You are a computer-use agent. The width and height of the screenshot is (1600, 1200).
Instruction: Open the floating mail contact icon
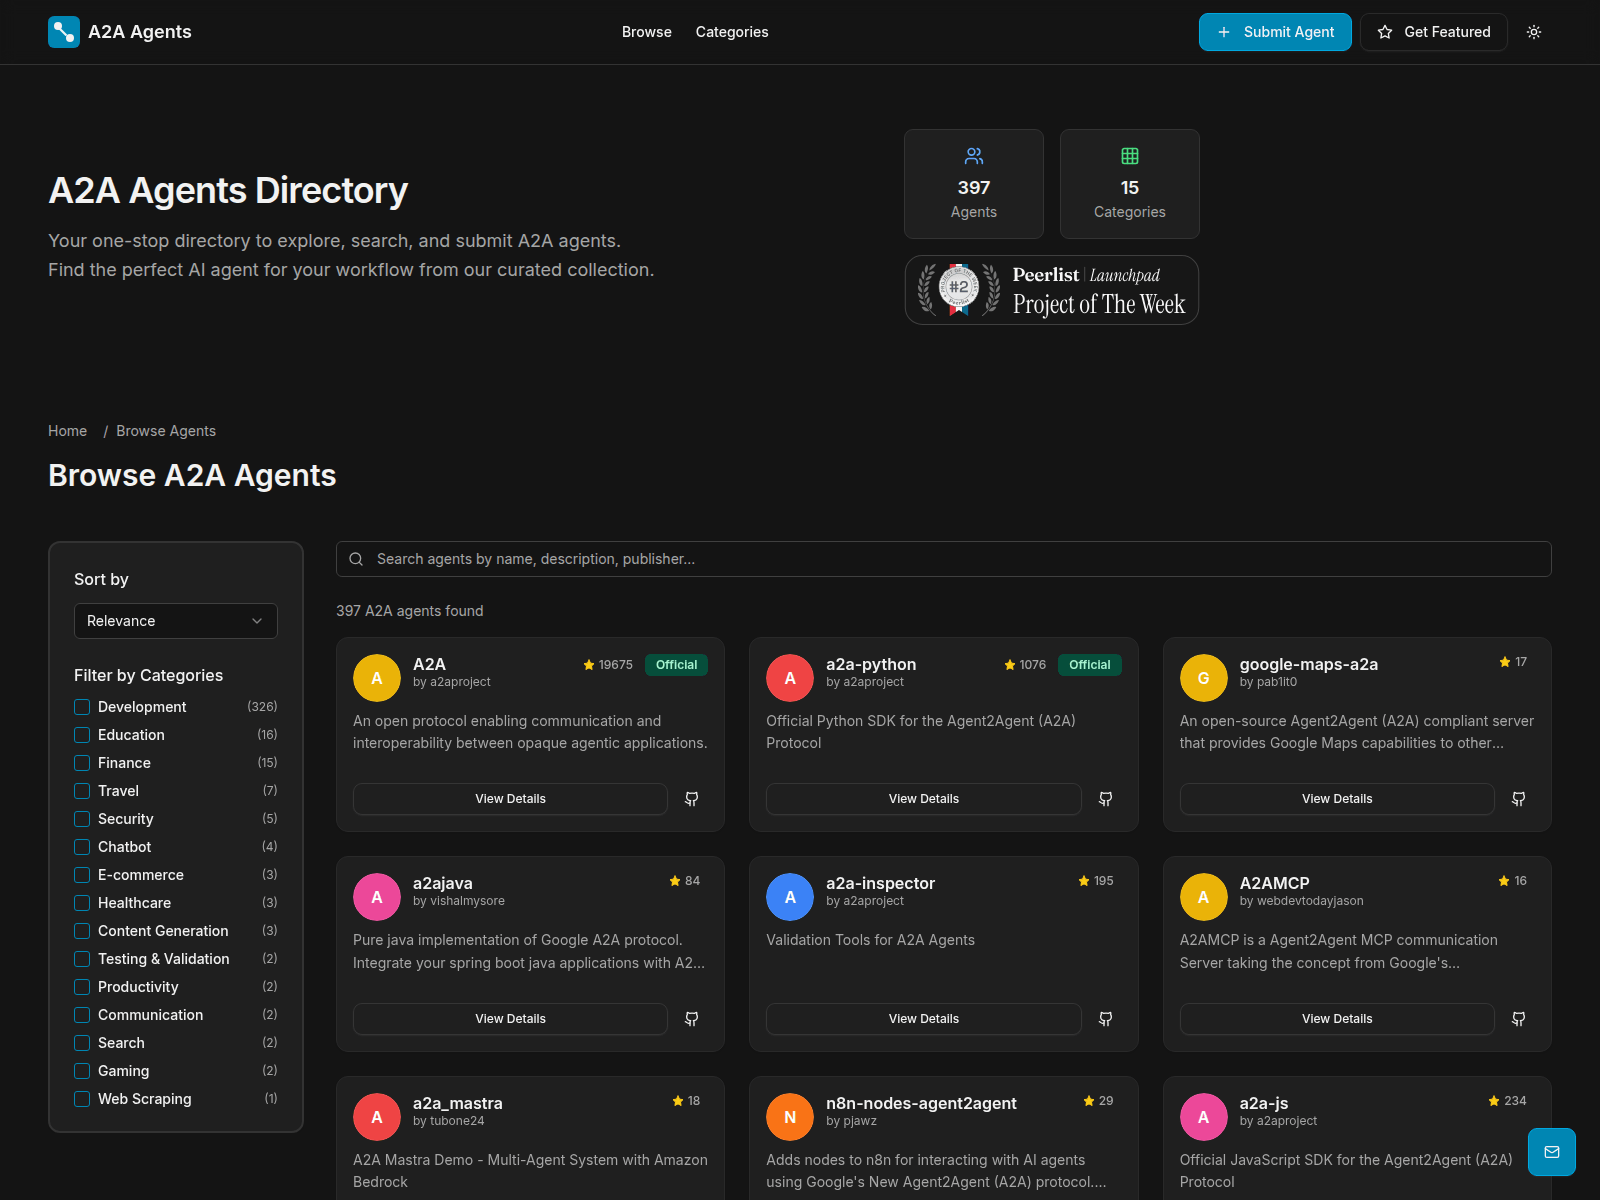1551,1152
